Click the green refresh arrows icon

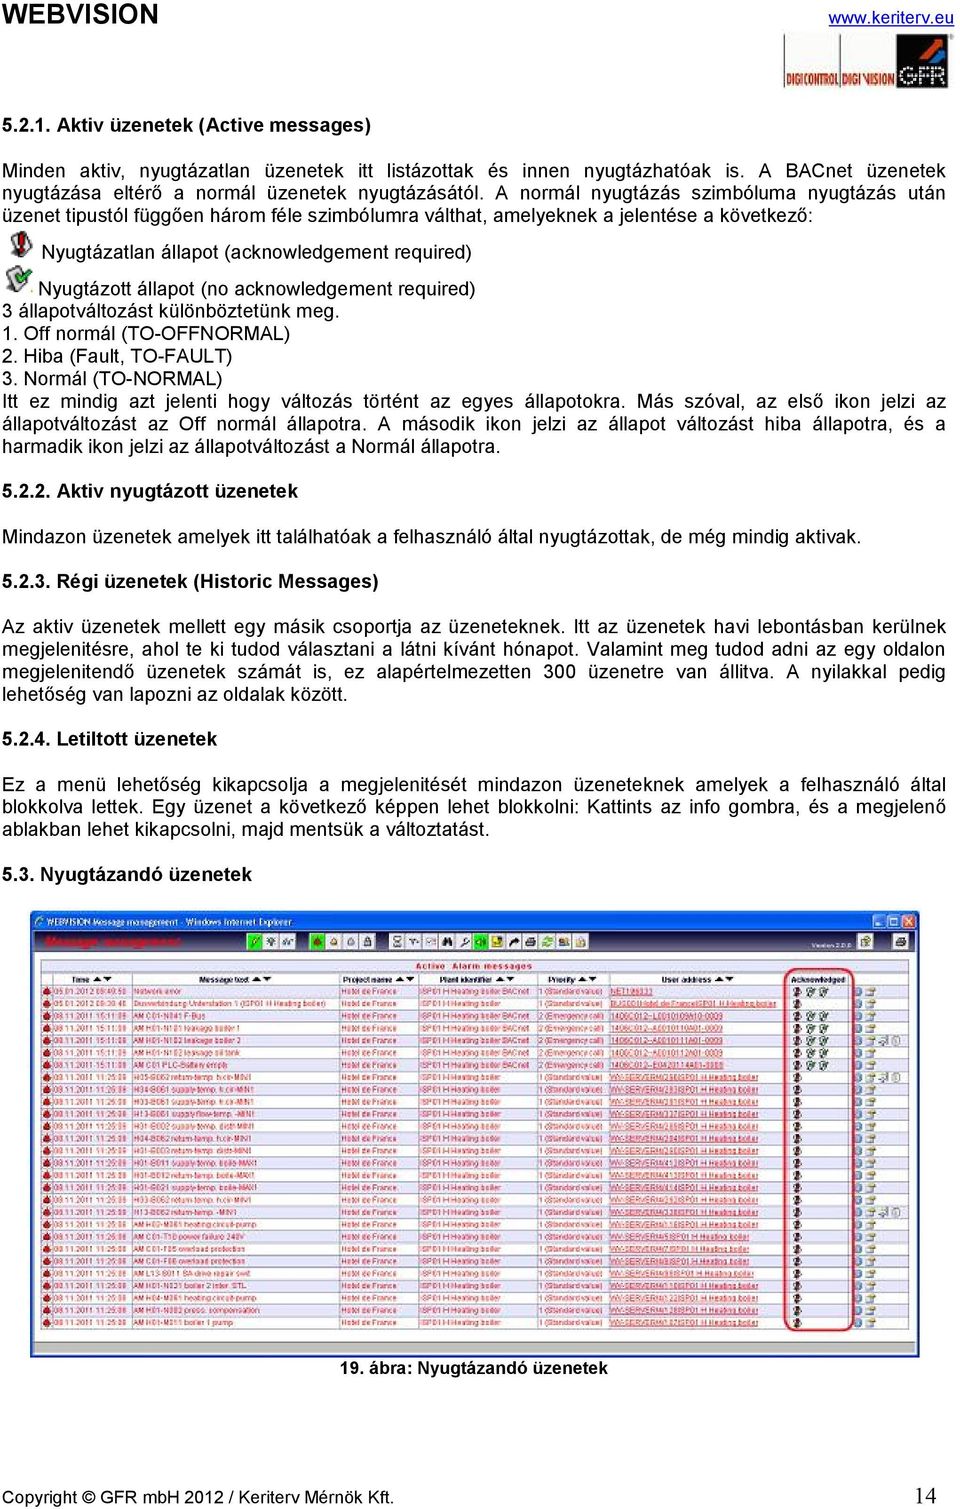click(x=547, y=942)
